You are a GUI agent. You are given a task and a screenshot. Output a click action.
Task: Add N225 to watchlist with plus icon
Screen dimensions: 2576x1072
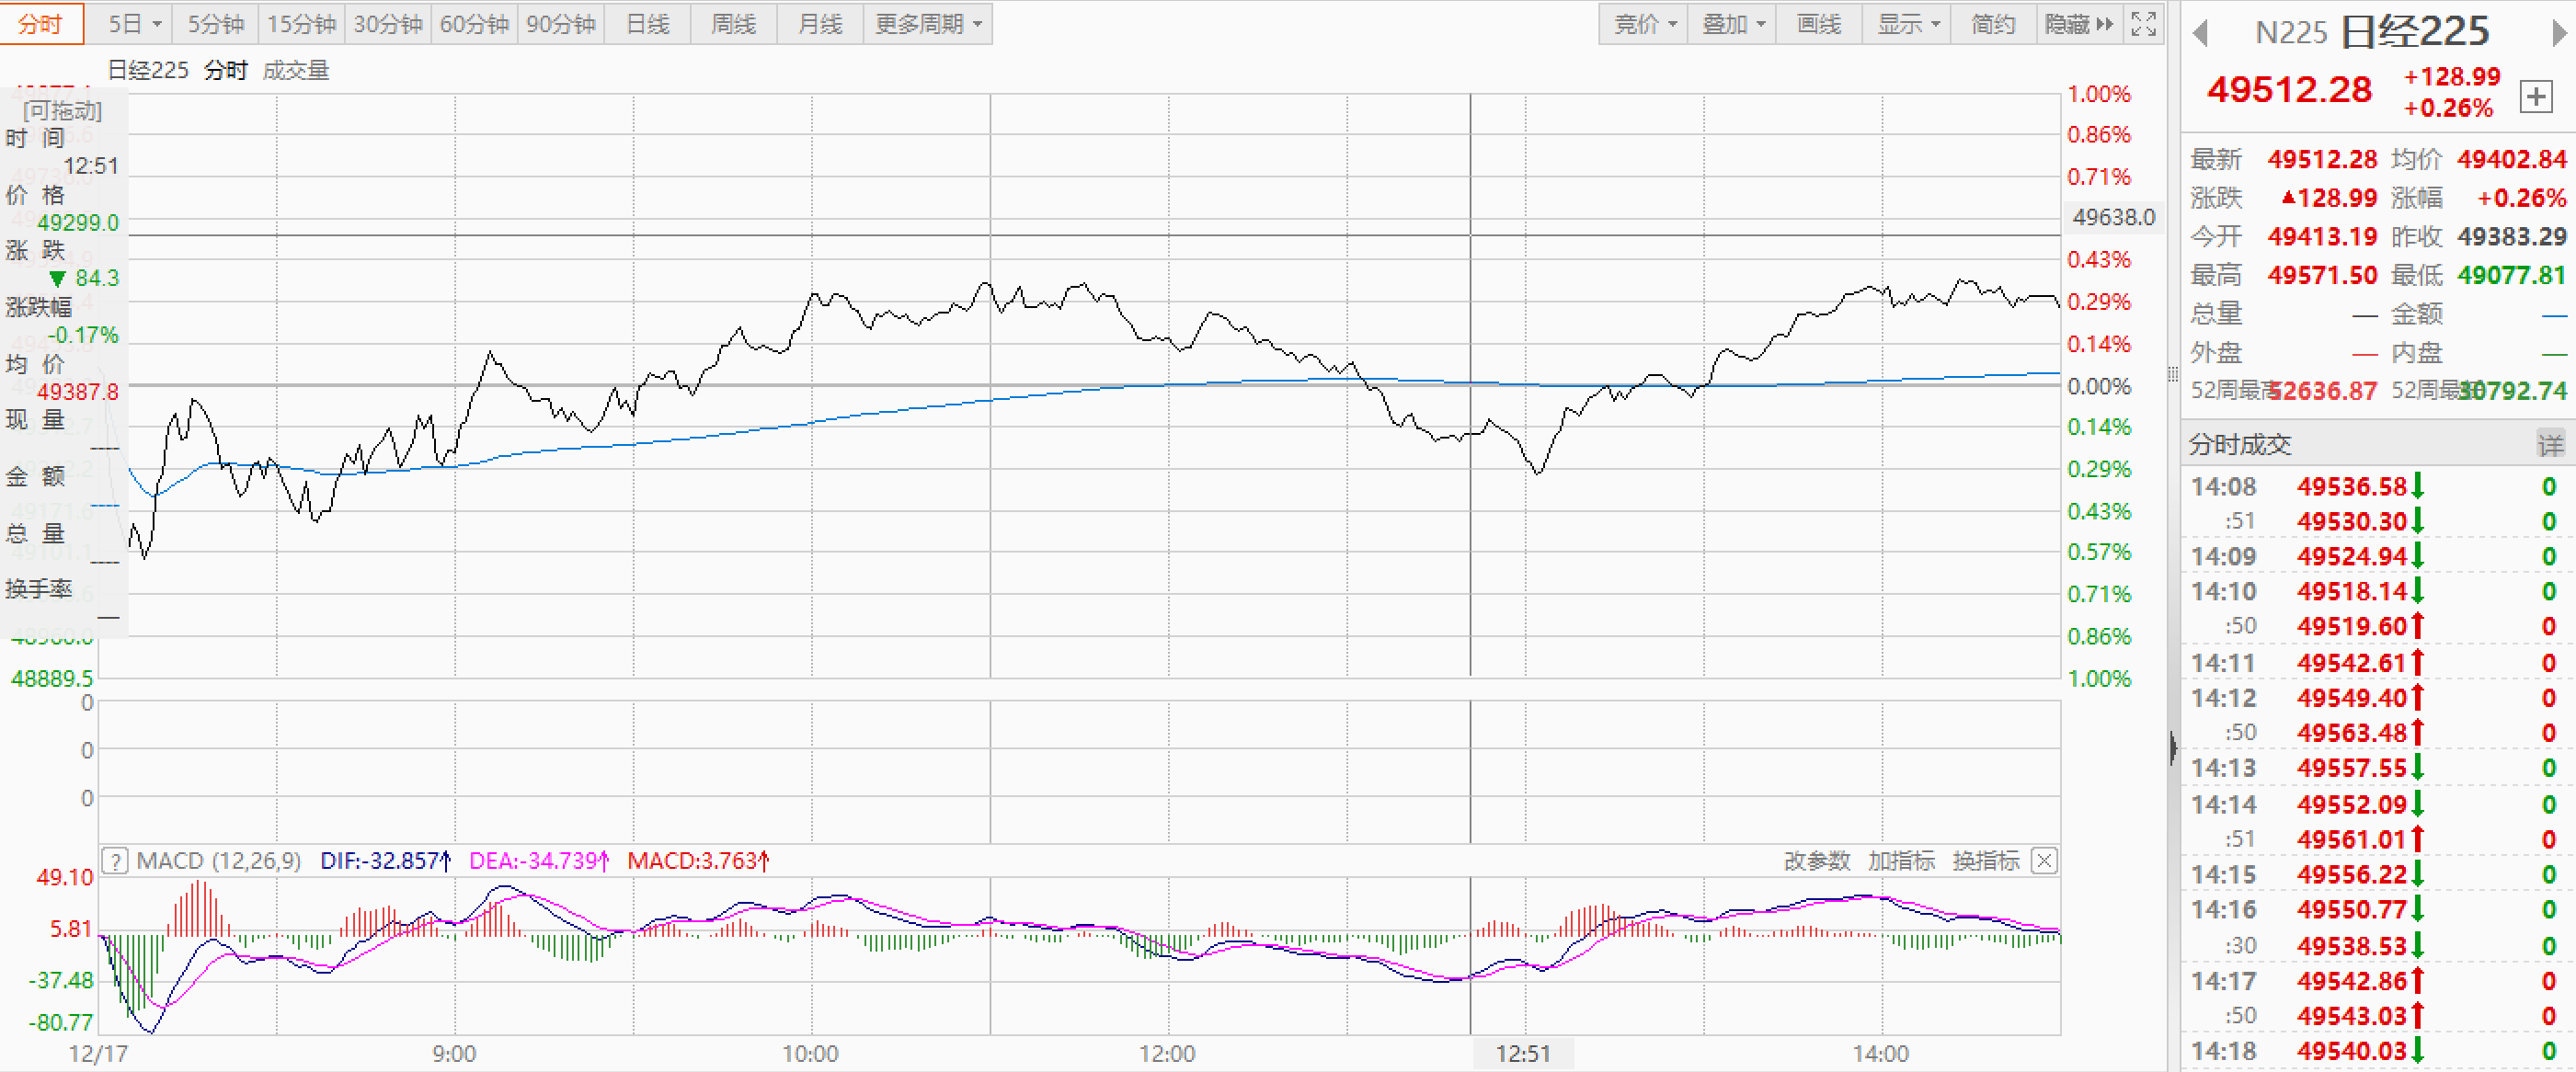(2535, 97)
